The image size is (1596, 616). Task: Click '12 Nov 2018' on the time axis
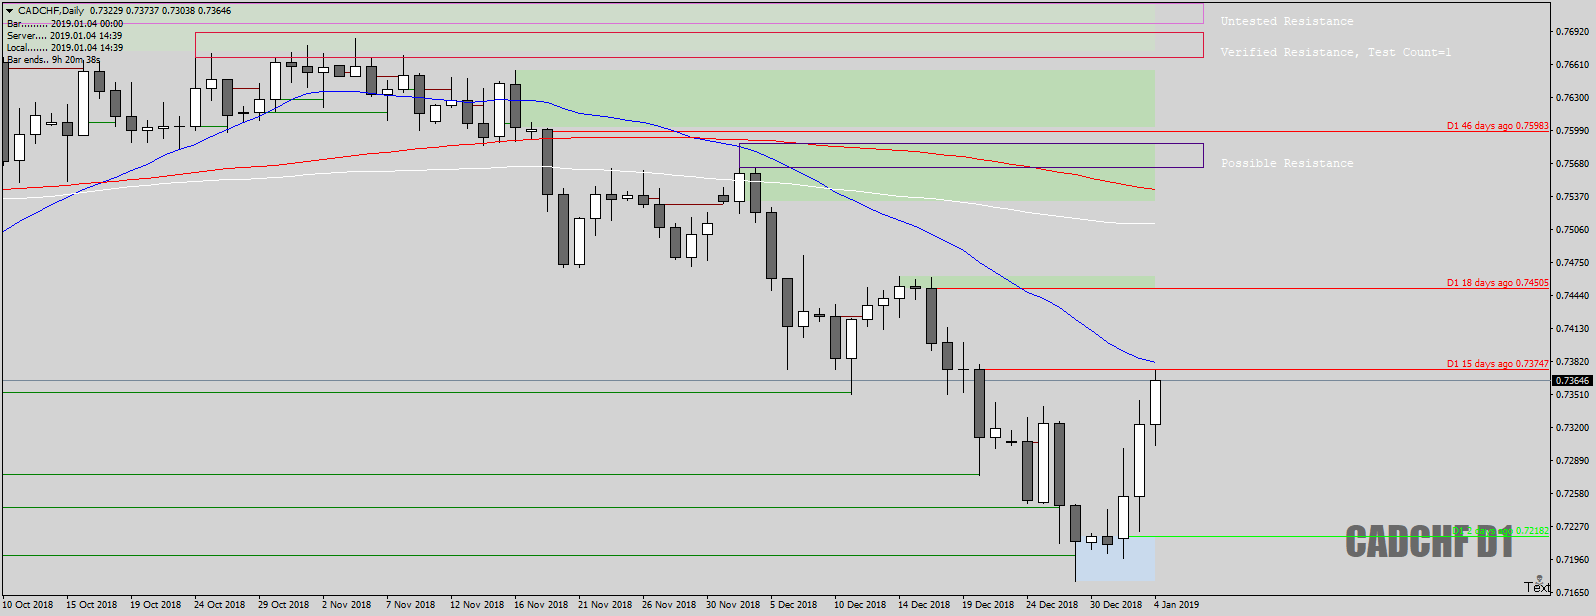(476, 605)
